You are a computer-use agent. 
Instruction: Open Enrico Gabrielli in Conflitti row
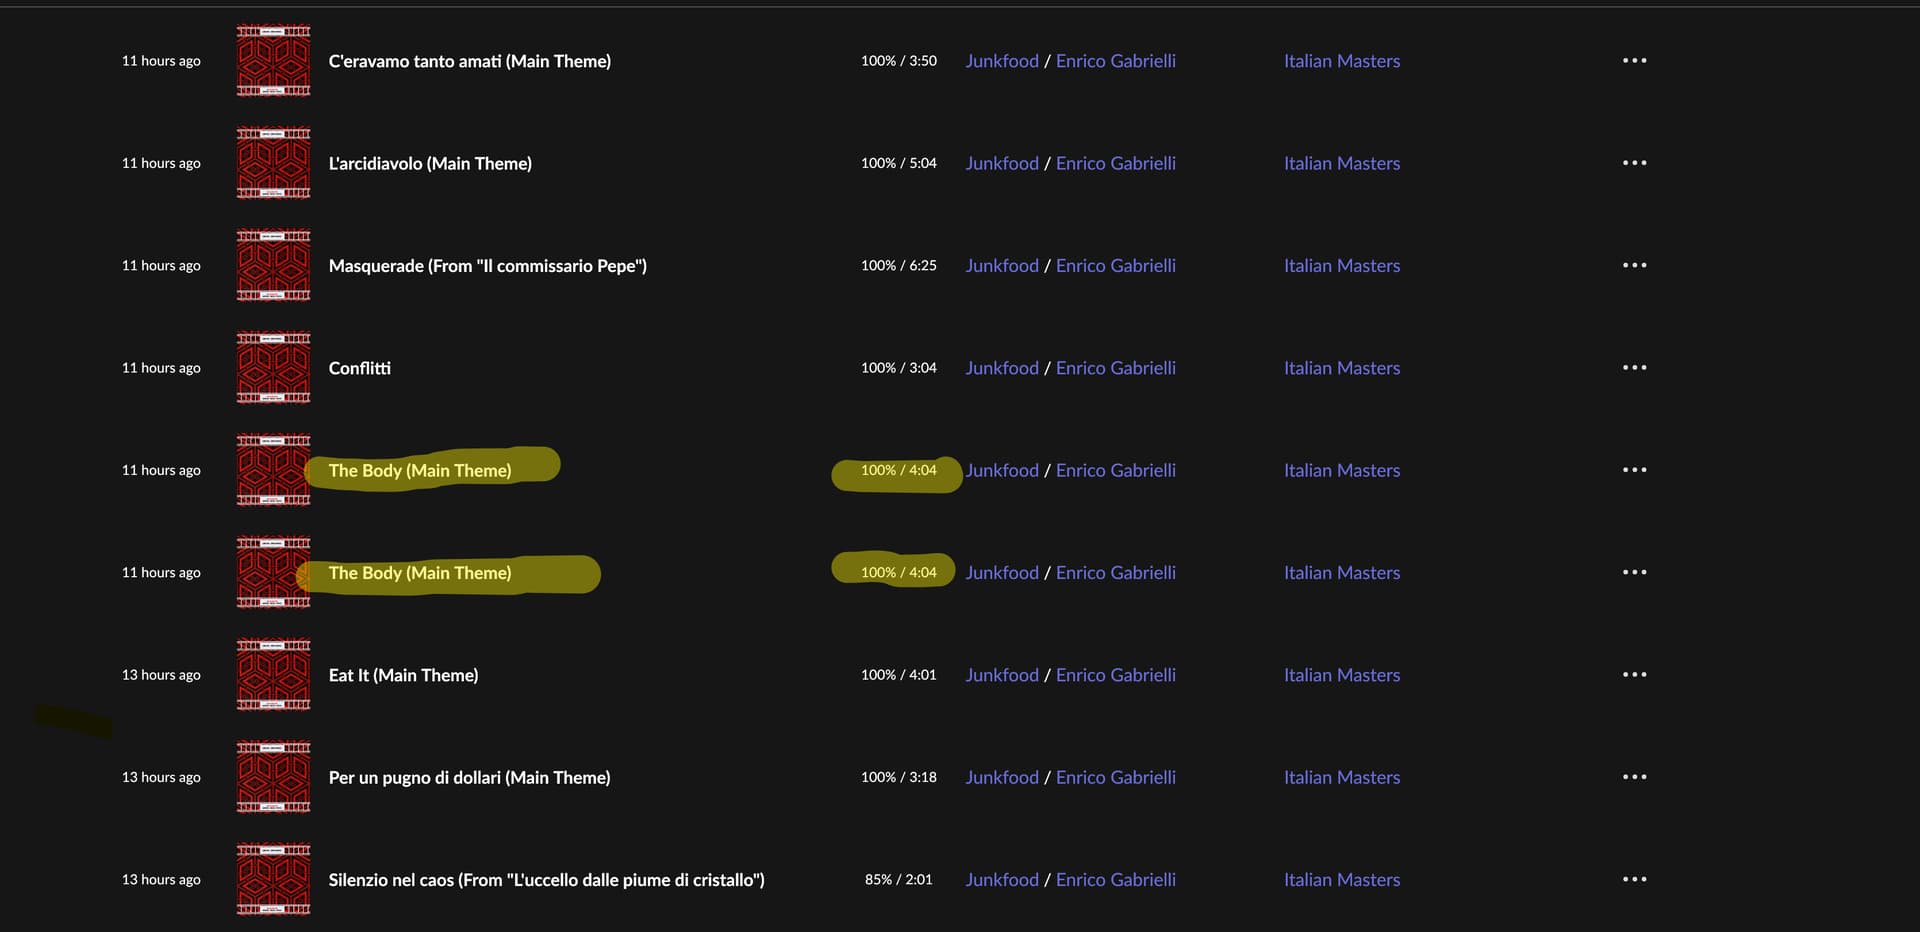[x=1116, y=368]
